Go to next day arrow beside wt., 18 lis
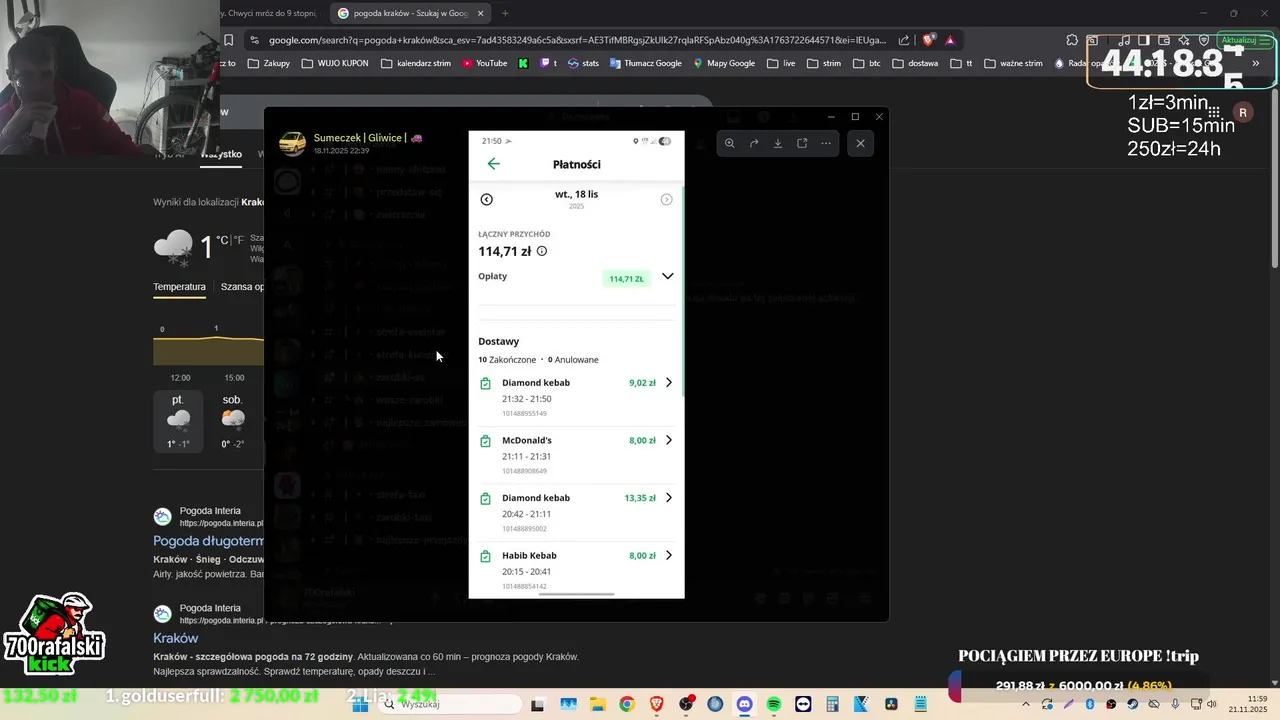This screenshot has width=1280, height=720. pyautogui.click(x=666, y=199)
